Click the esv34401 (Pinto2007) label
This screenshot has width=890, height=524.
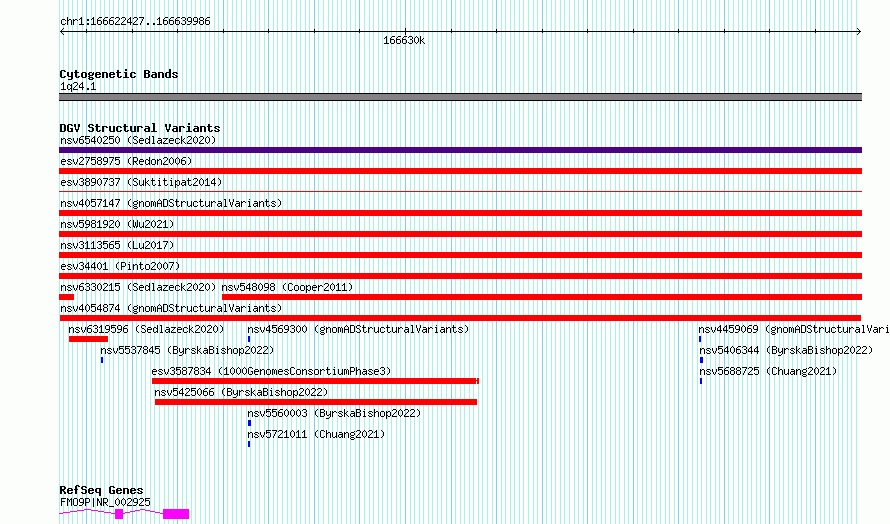click(x=120, y=266)
